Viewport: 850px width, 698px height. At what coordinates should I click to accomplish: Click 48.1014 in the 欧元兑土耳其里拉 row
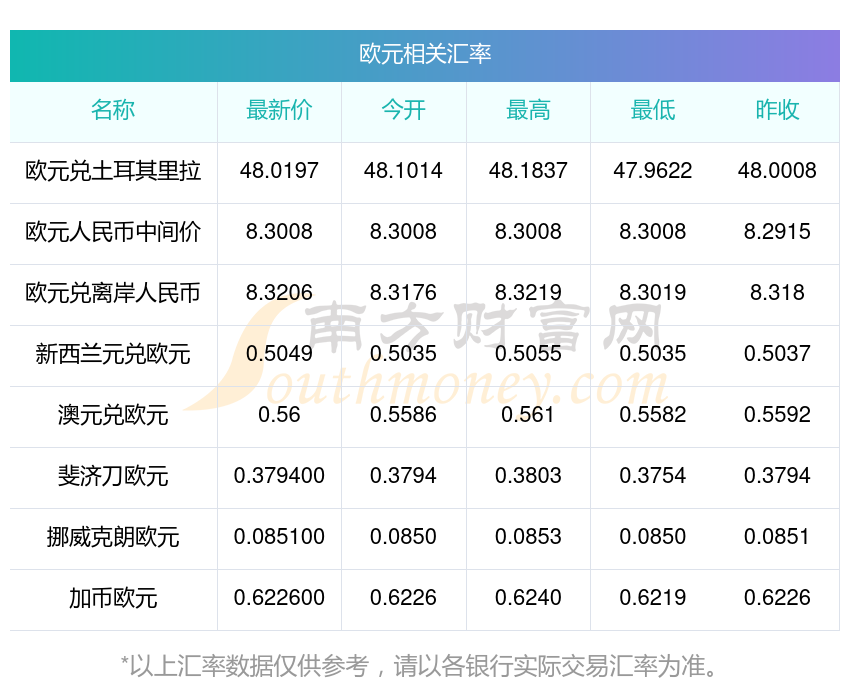[403, 171]
